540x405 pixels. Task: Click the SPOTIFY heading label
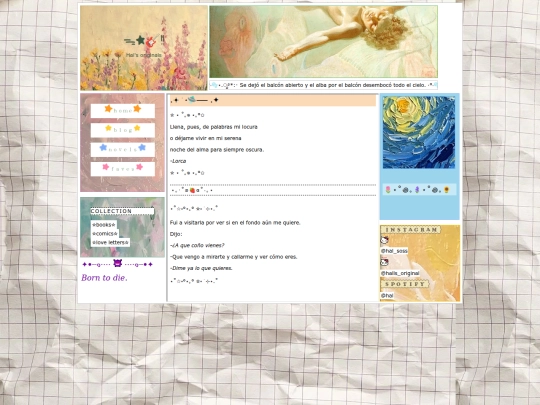(x=405, y=284)
